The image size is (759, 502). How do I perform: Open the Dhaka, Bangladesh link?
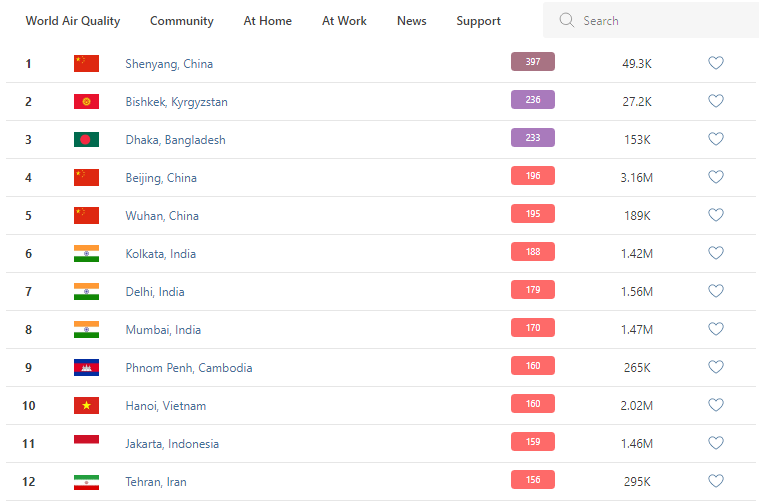175,140
